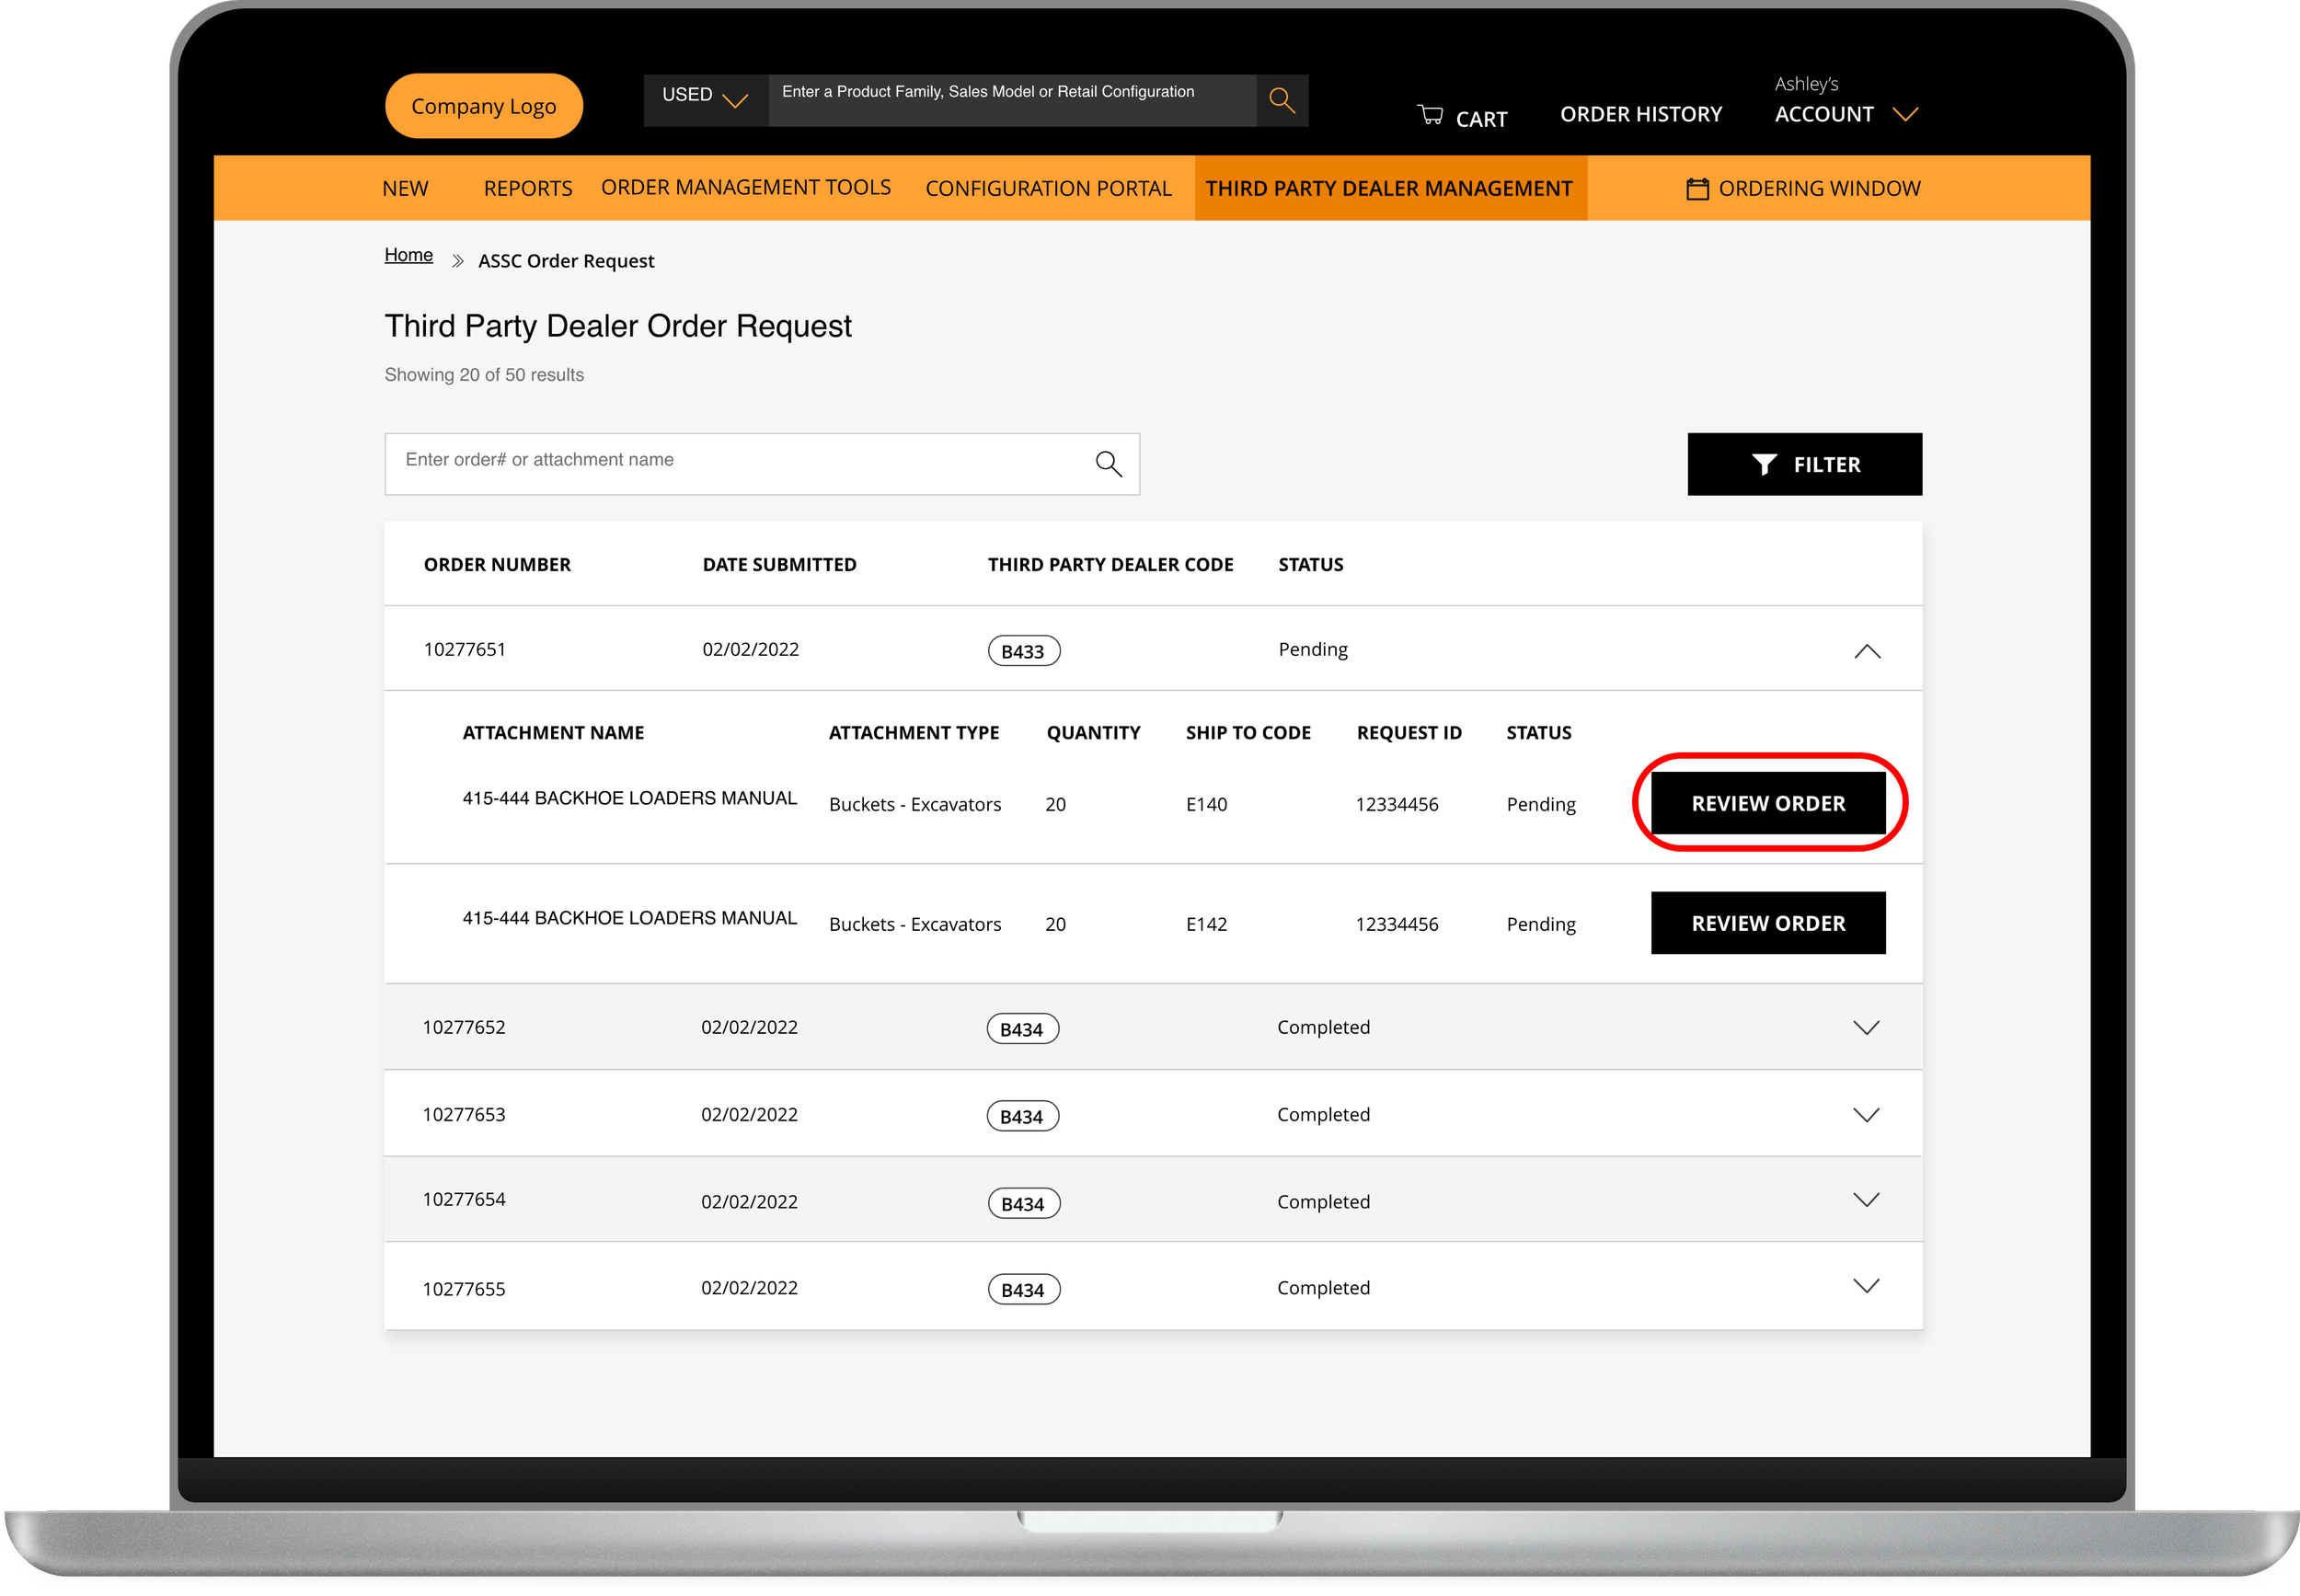Click the Ordering Window calendar icon

[x=1697, y=189]
